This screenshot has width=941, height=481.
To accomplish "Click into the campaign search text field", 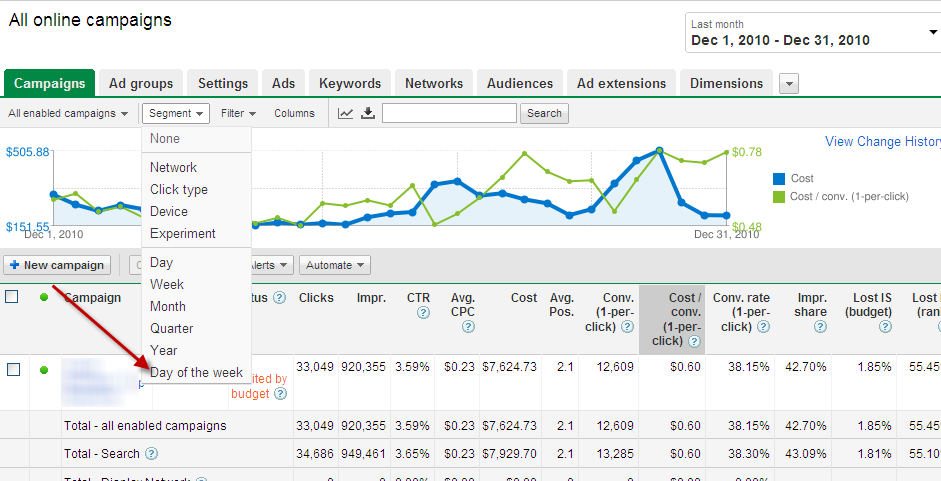I will pos(449,113).
